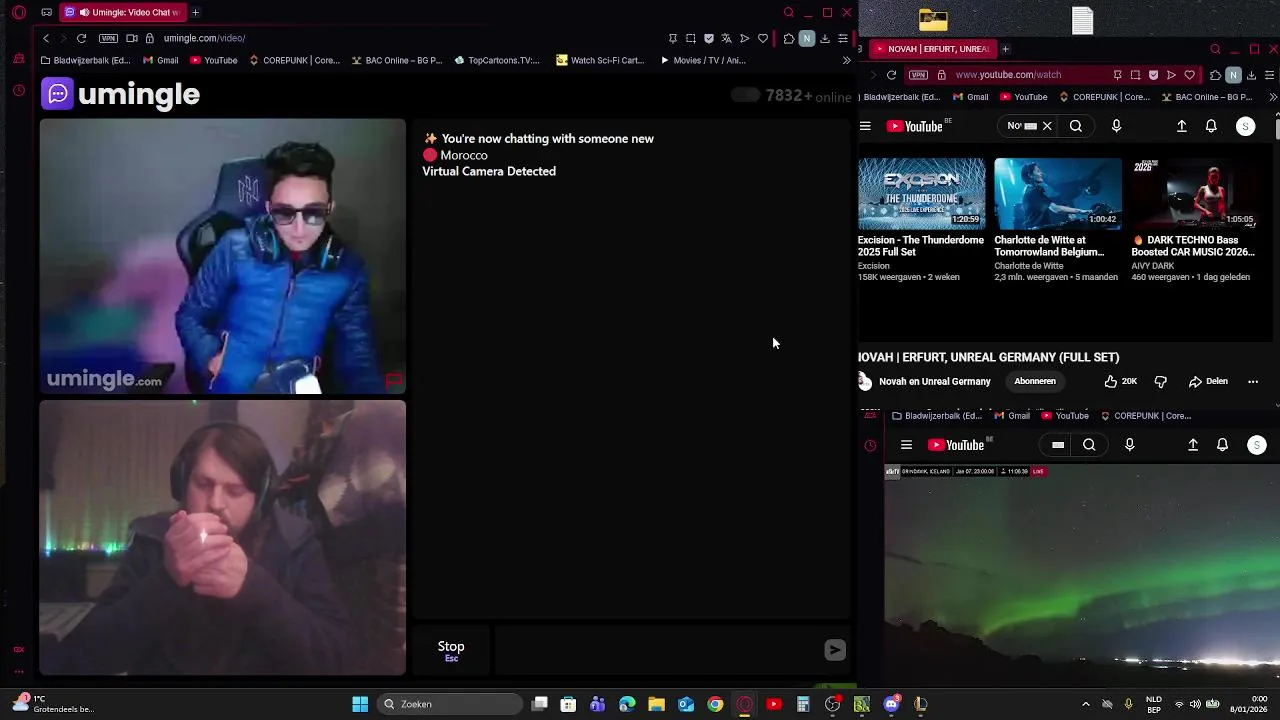The height and width of the screenshot is (720, 1280).
Task: Toggle VPN in YouTube window address bar
Action: pos(918,75)
